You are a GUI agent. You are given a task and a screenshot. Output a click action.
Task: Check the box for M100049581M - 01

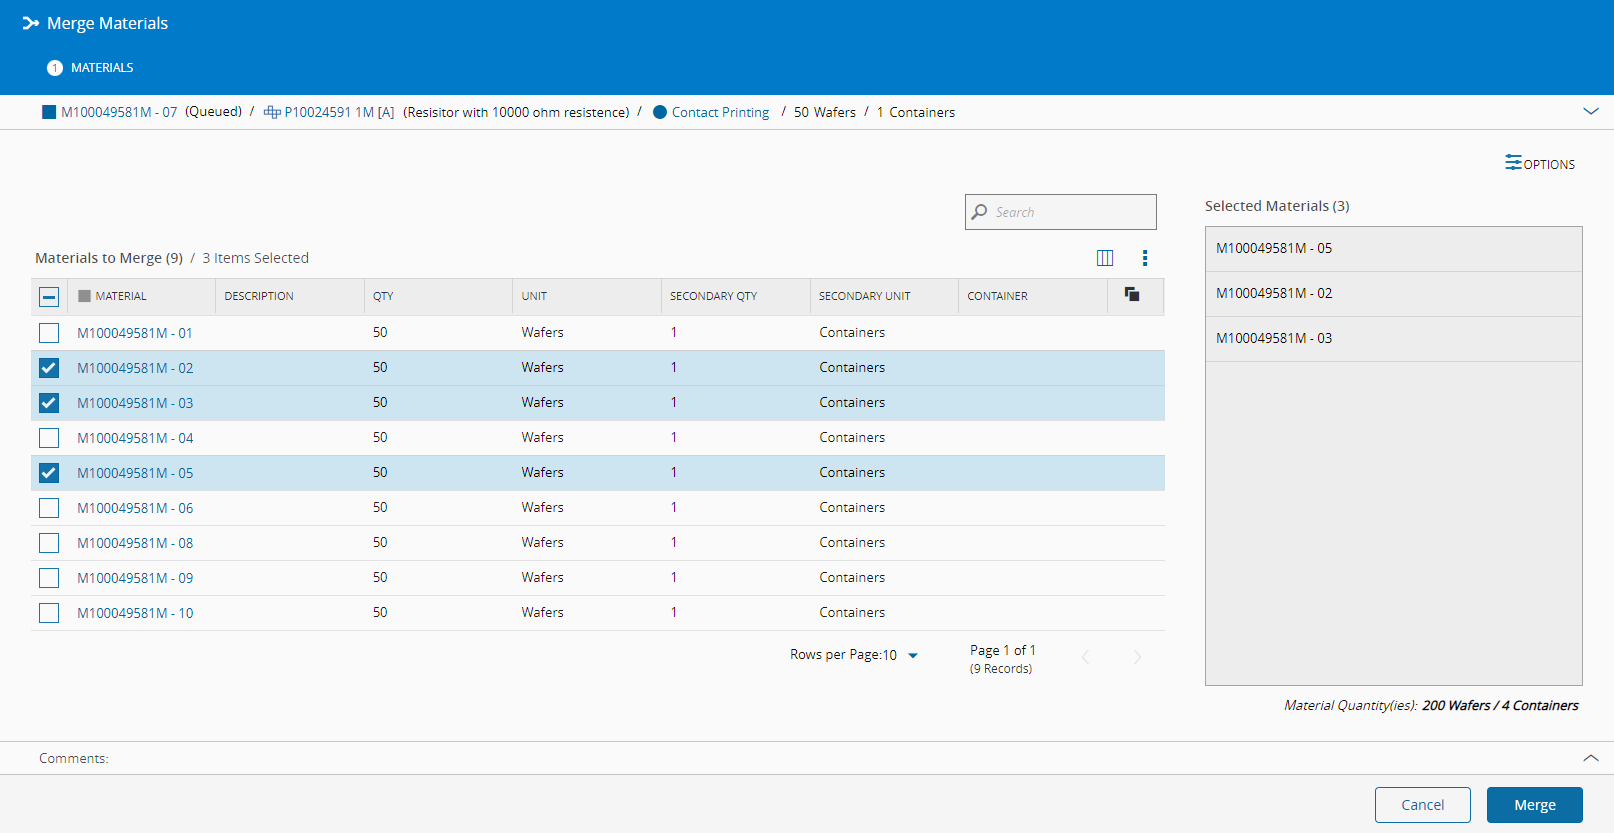click(x=49, y=333)
